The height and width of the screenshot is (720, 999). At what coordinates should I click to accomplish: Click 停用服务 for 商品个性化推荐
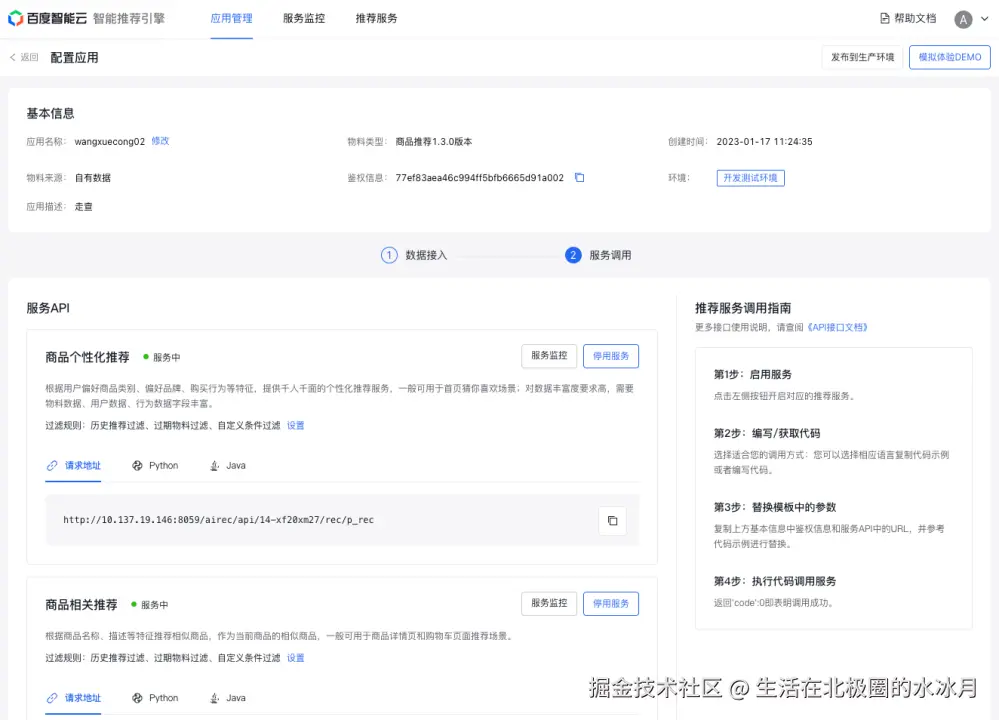(x=610, y=356)
